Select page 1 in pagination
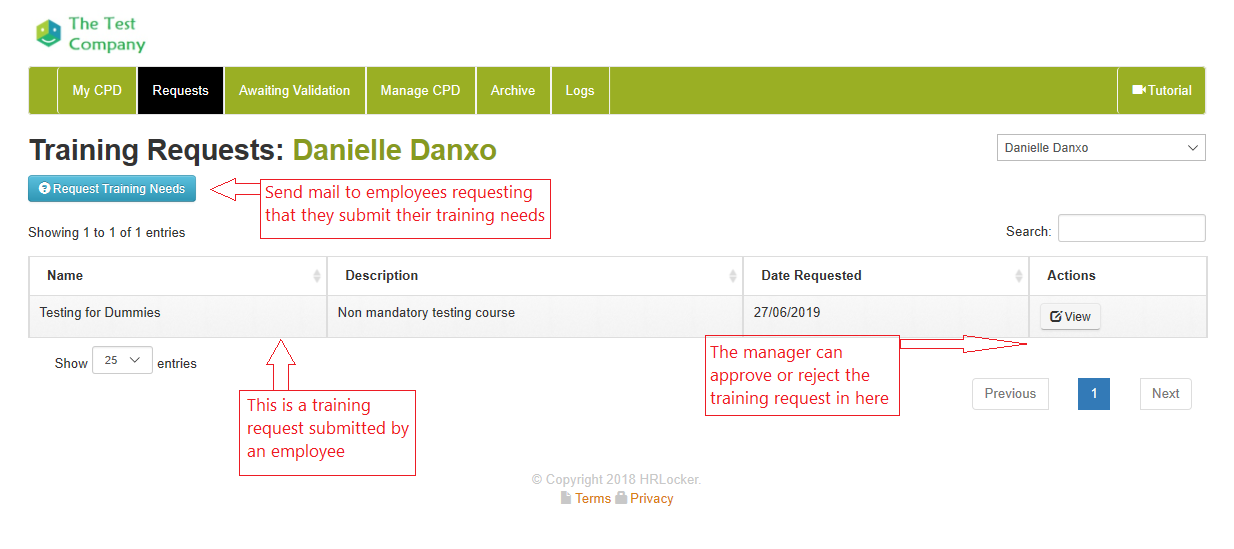Image resolution: width=1234 pixels, height=549 pixels. click(1093, 394)
